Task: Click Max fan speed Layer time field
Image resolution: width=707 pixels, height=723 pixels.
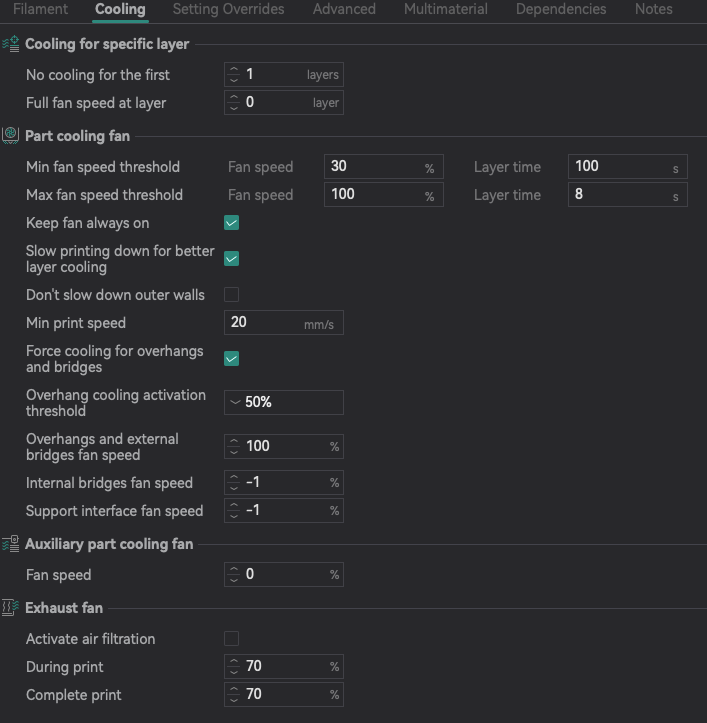Action: pyautogui.click(x=628, y=194)
